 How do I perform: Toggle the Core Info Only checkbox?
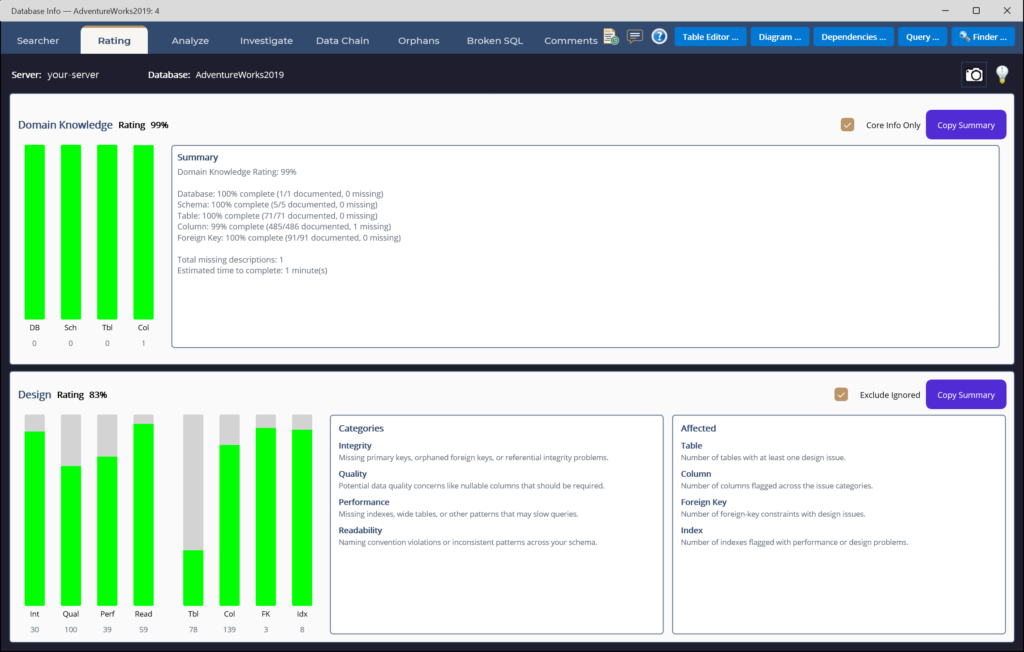(x=847, y=125)
